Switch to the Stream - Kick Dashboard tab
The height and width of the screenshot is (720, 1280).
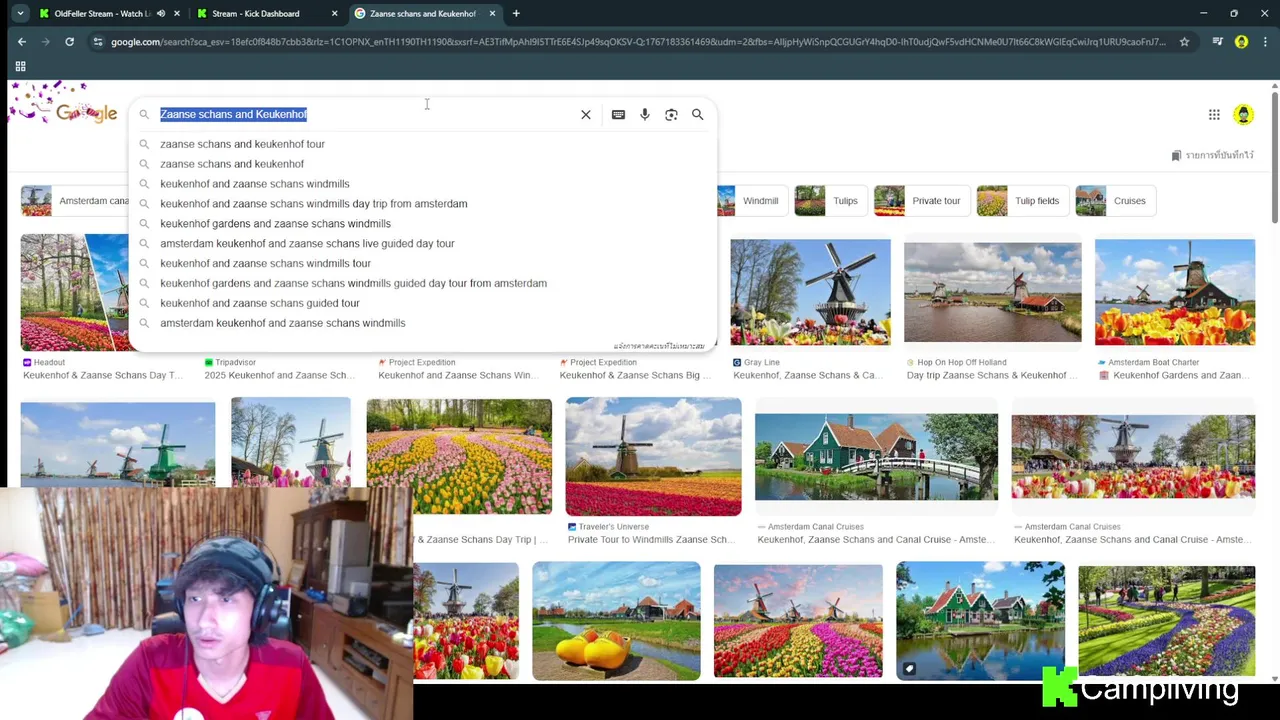[x=255, y=14]
